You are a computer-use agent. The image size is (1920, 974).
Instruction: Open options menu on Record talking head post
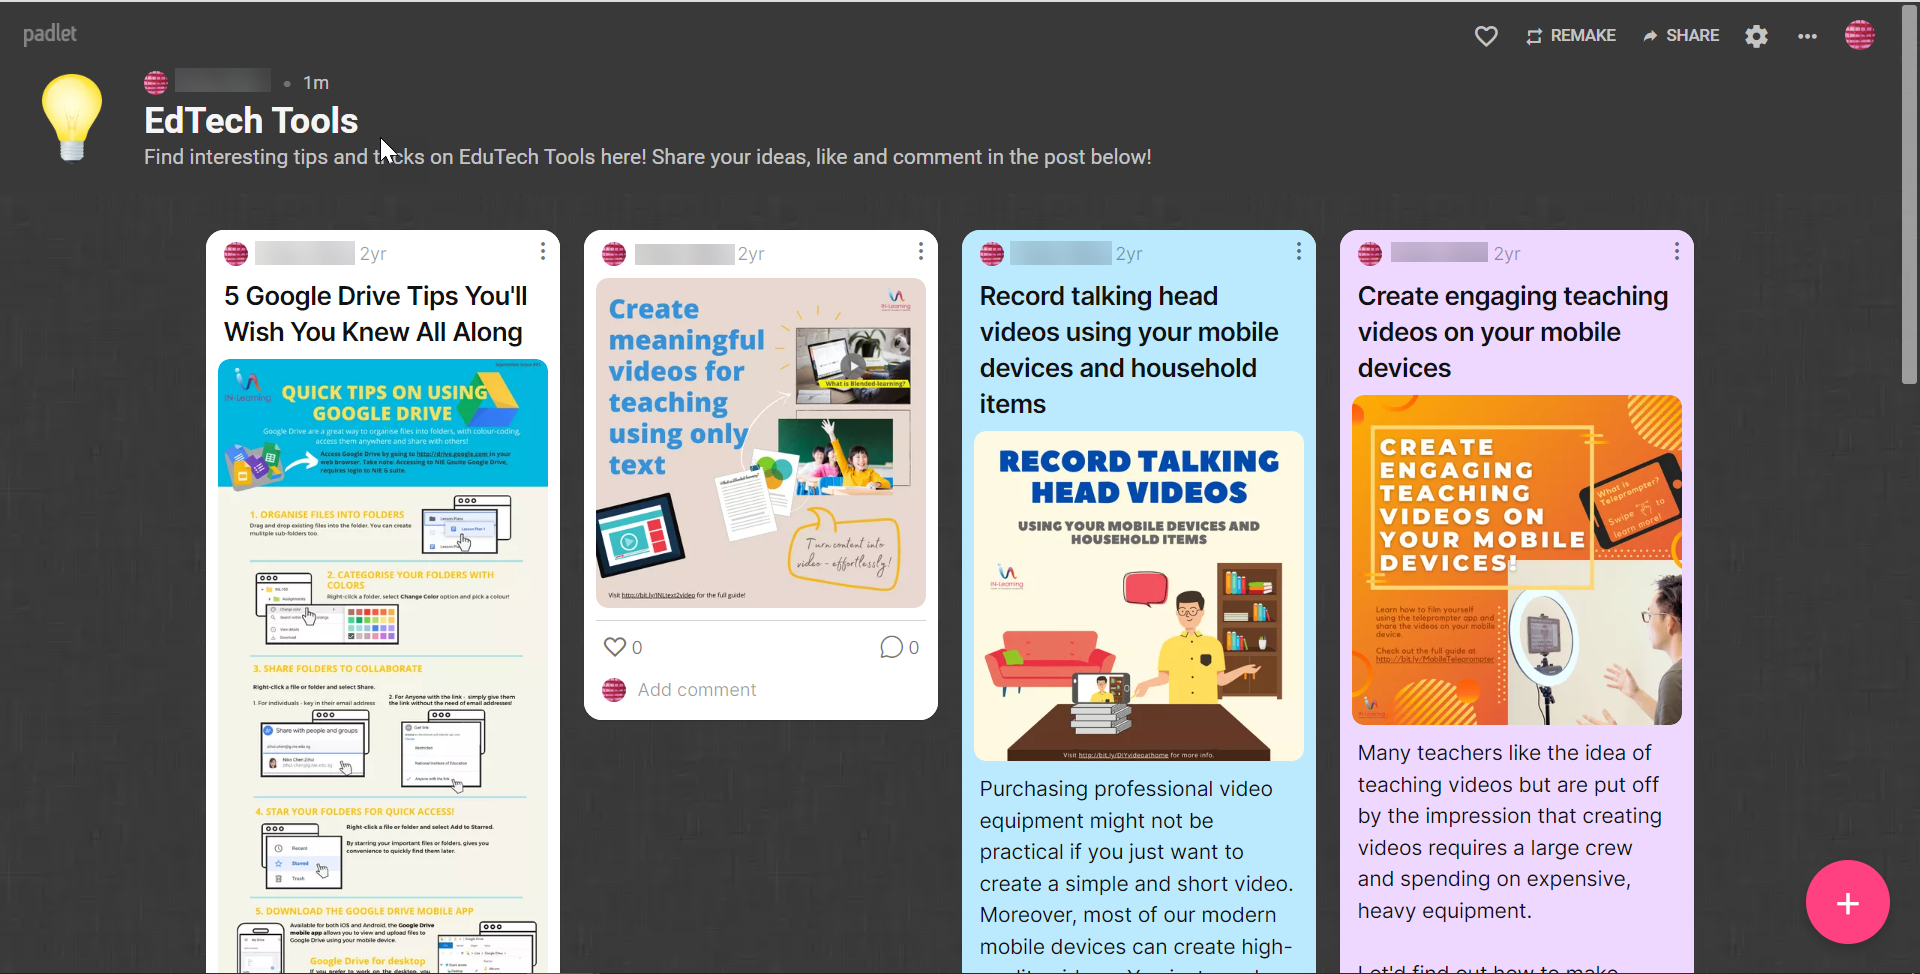tap(1299, 251)
